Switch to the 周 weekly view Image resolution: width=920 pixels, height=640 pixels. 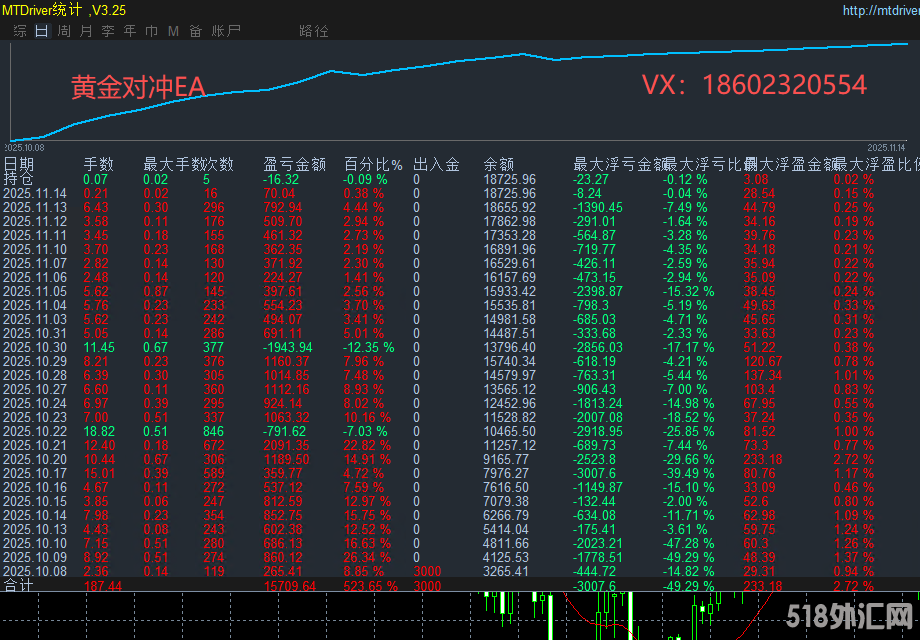coord(62,31)
